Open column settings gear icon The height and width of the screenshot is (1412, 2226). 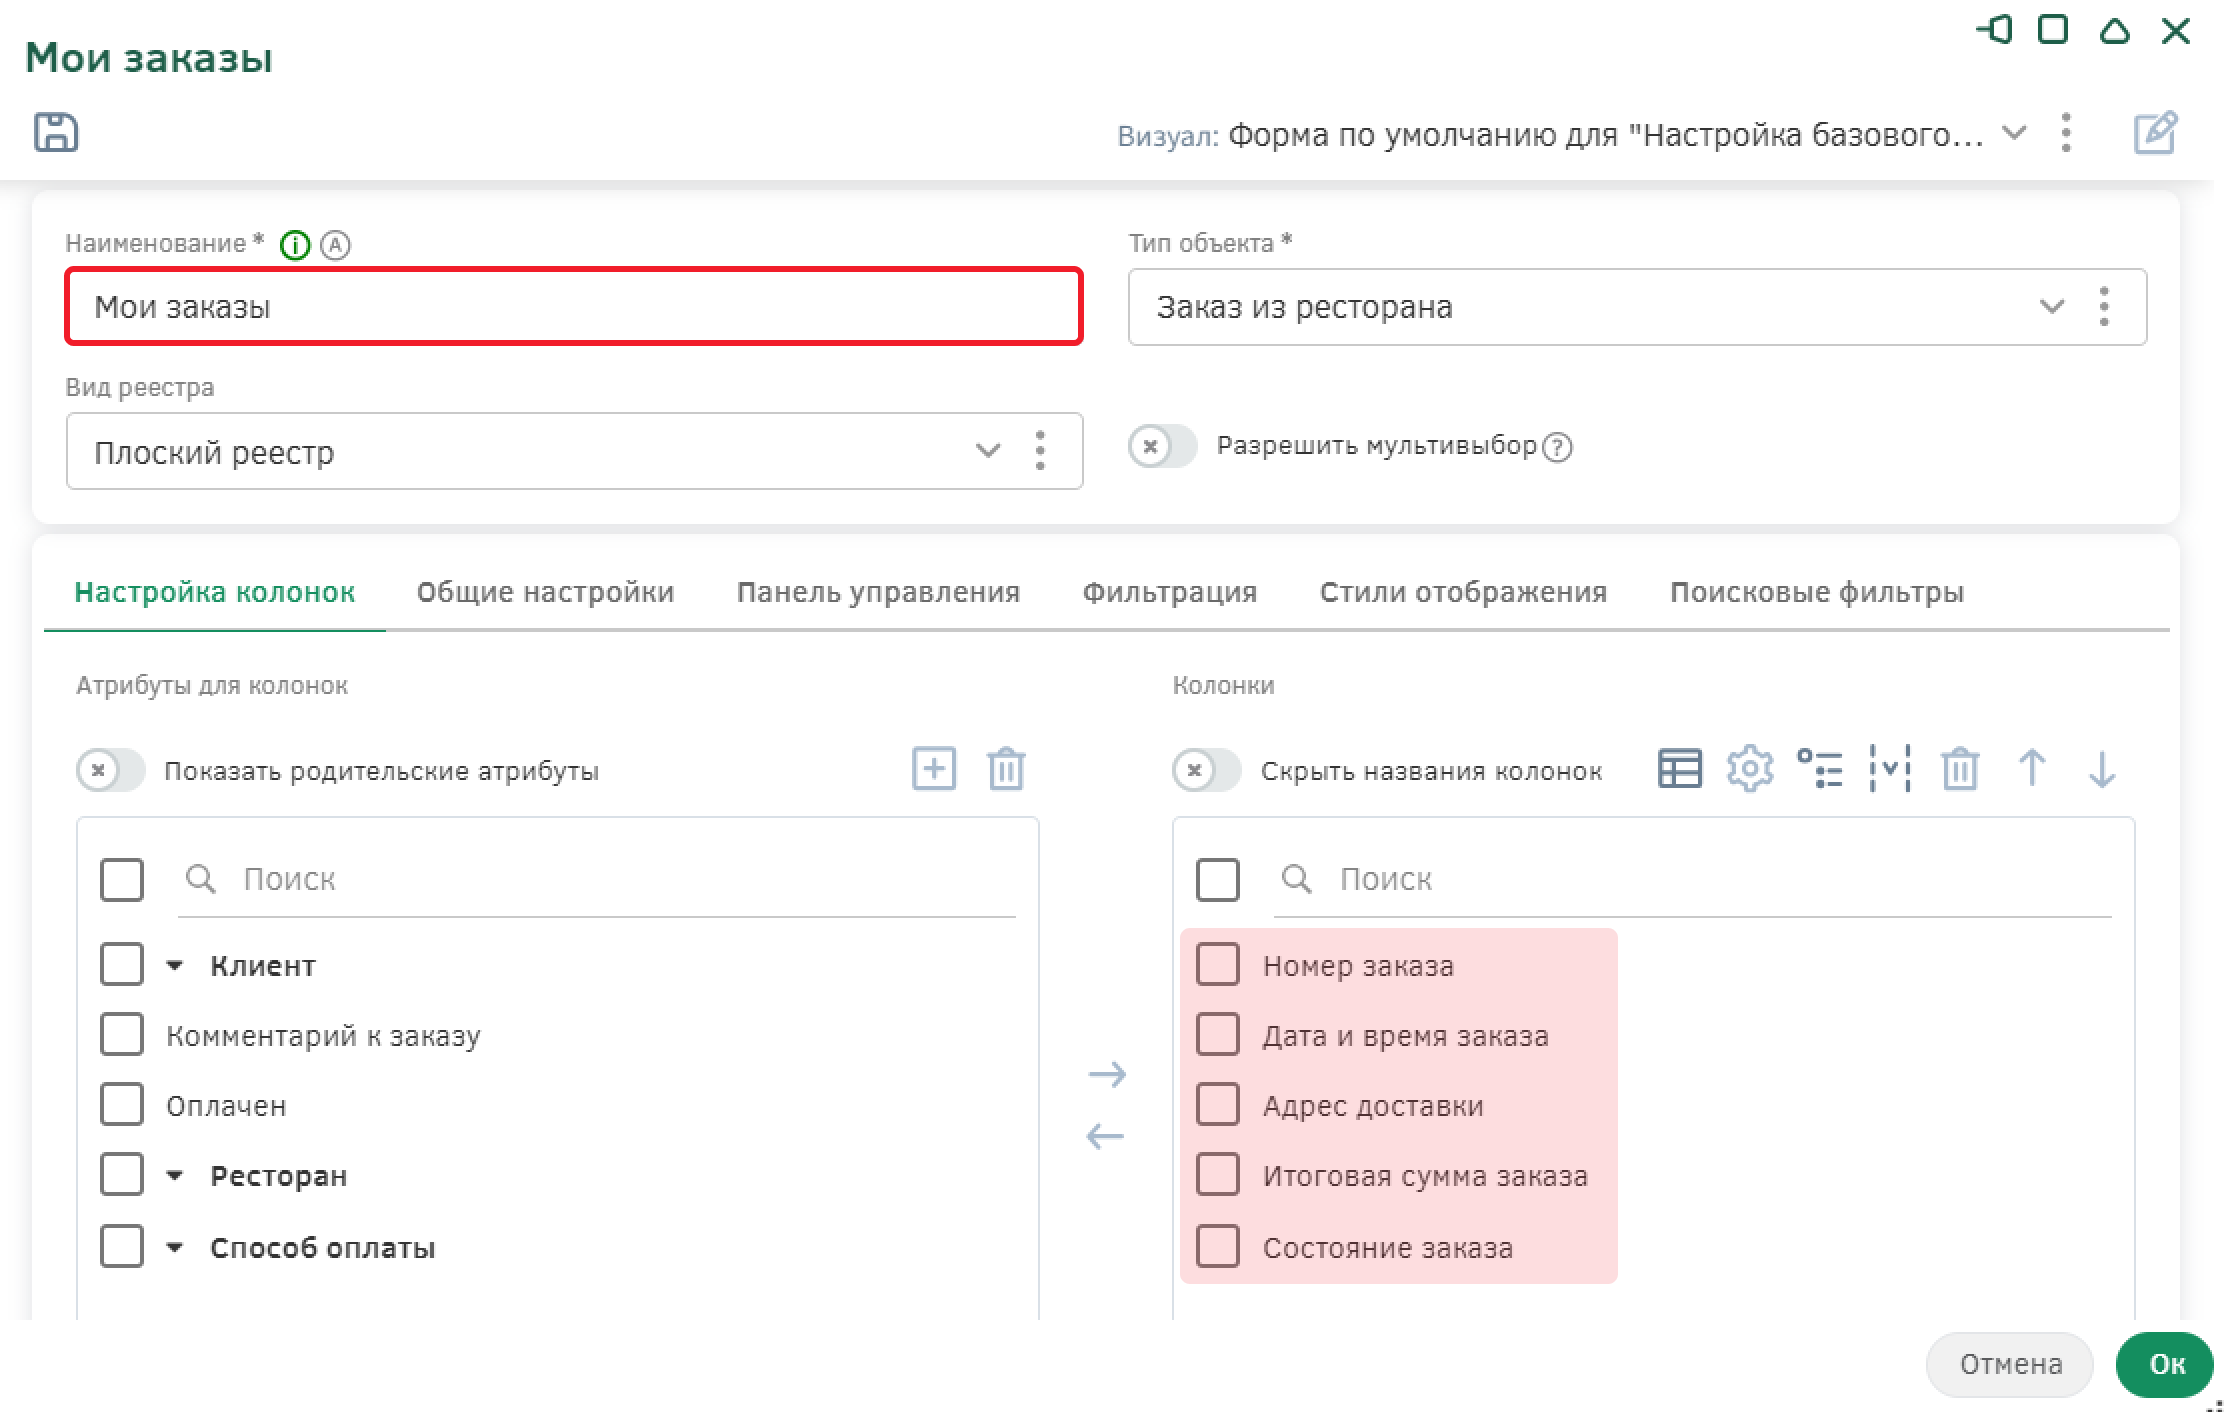pyautogui.click(x=1749, y=769)
